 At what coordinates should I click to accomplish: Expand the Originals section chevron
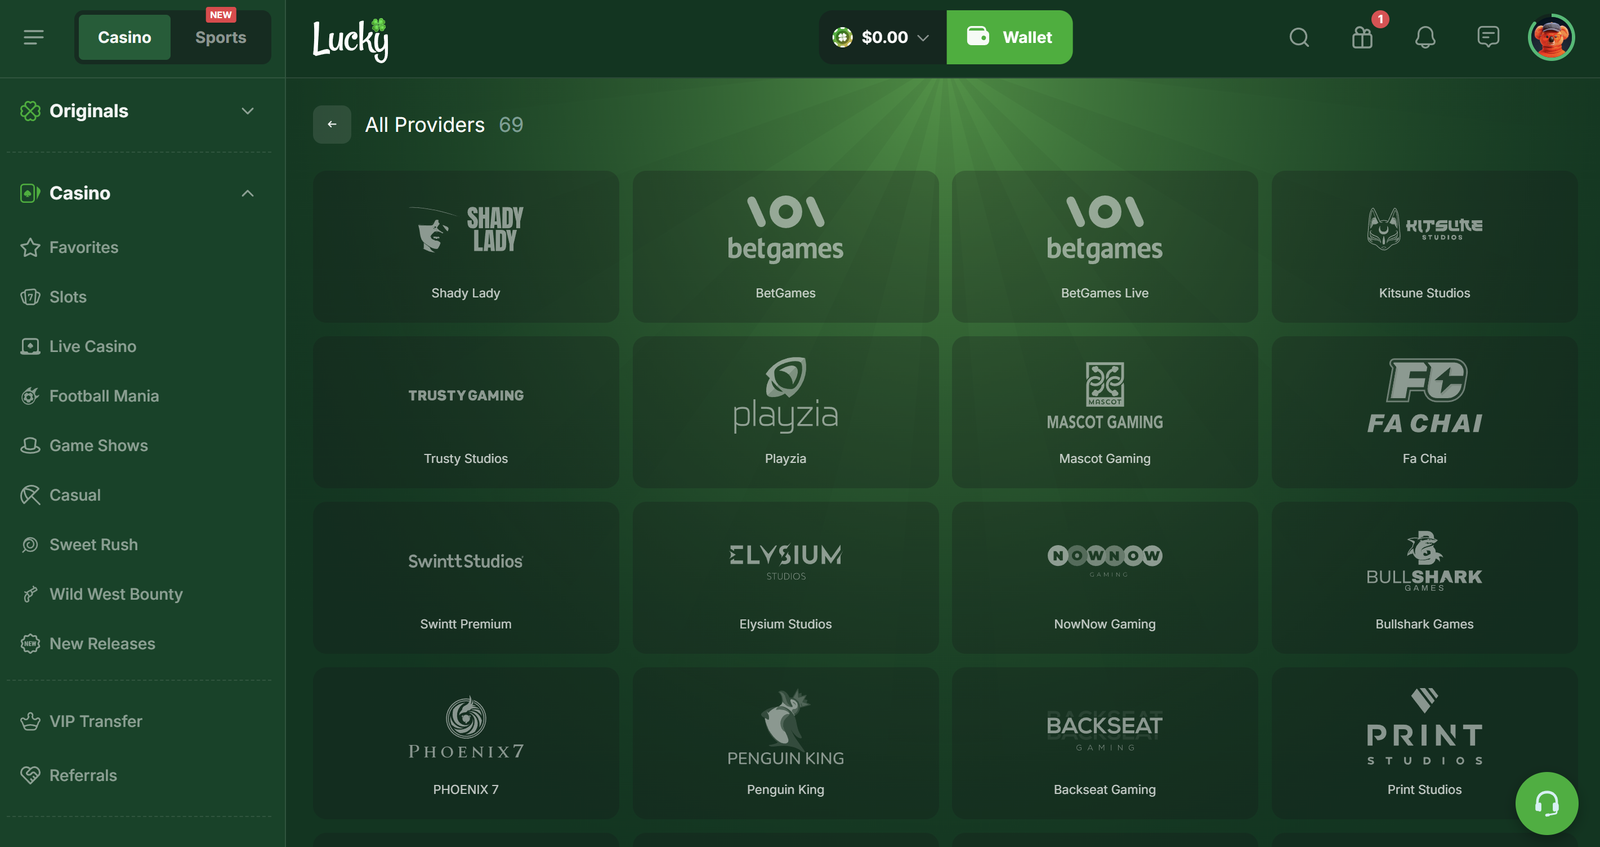248,111
